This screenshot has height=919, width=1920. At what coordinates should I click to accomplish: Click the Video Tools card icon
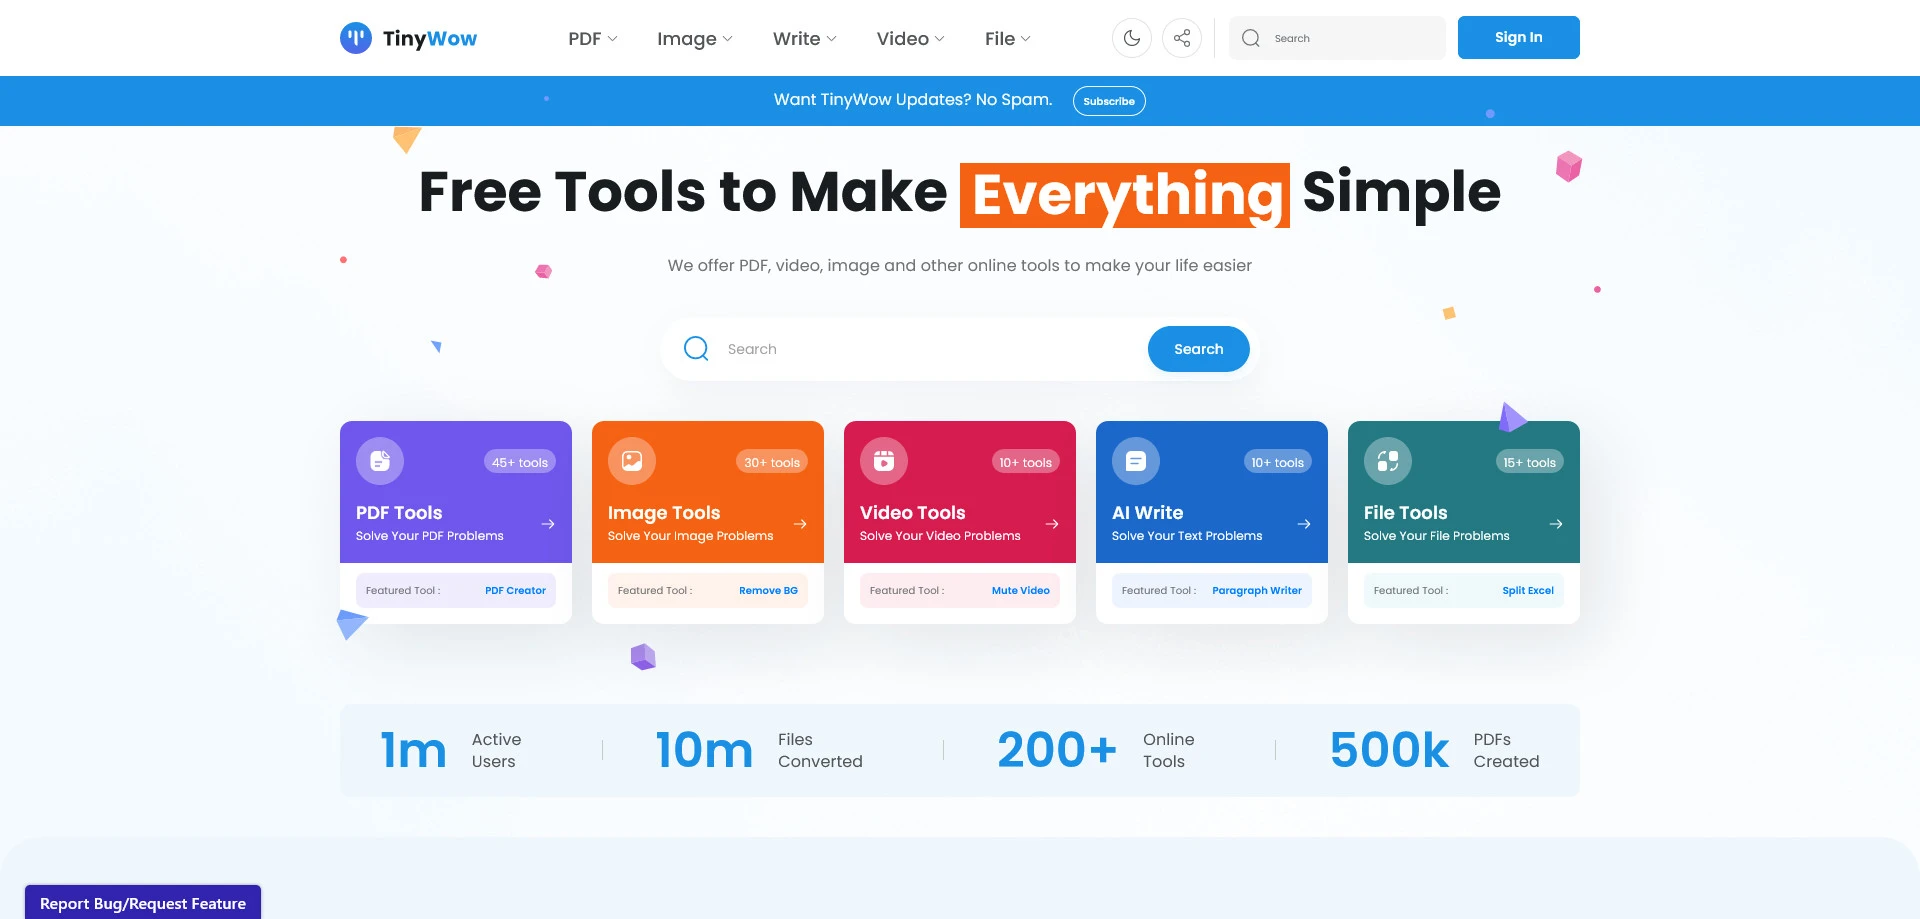[884, 461]
